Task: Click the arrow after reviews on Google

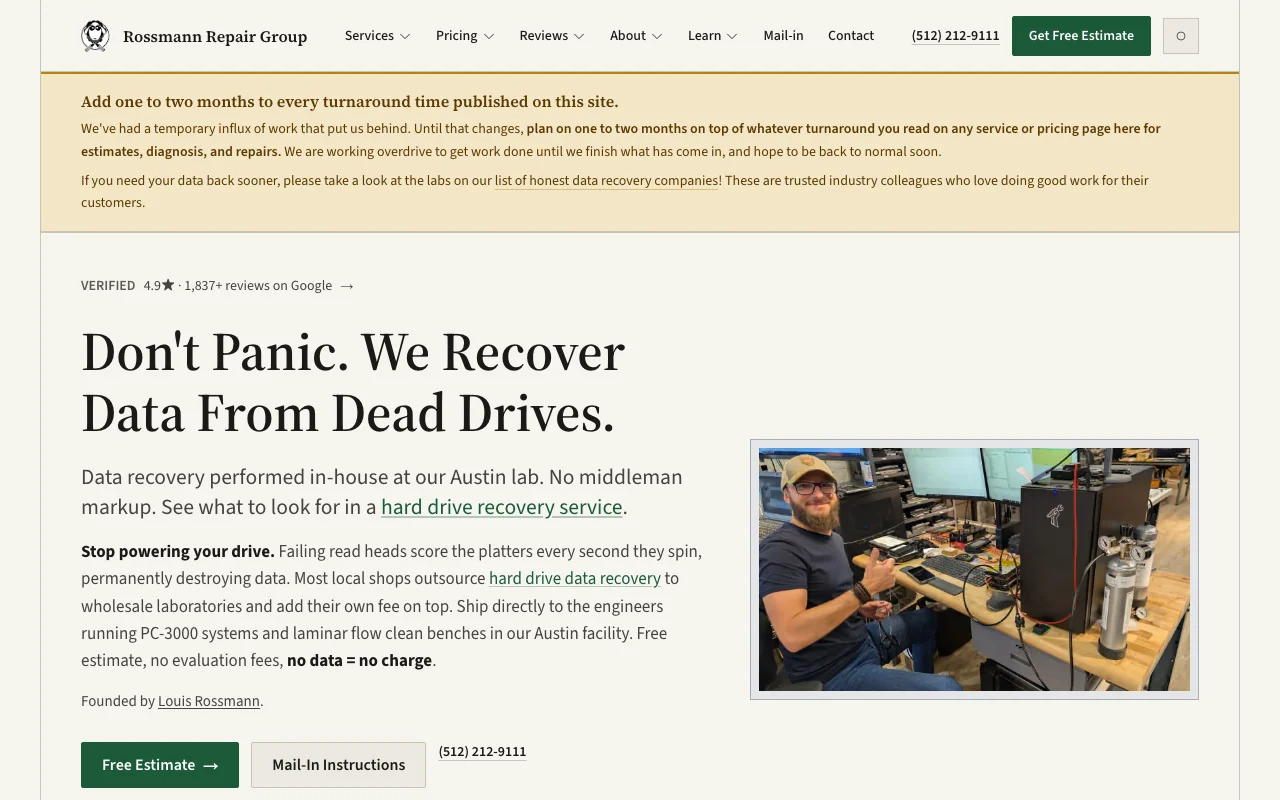Action: pos(347,286)
